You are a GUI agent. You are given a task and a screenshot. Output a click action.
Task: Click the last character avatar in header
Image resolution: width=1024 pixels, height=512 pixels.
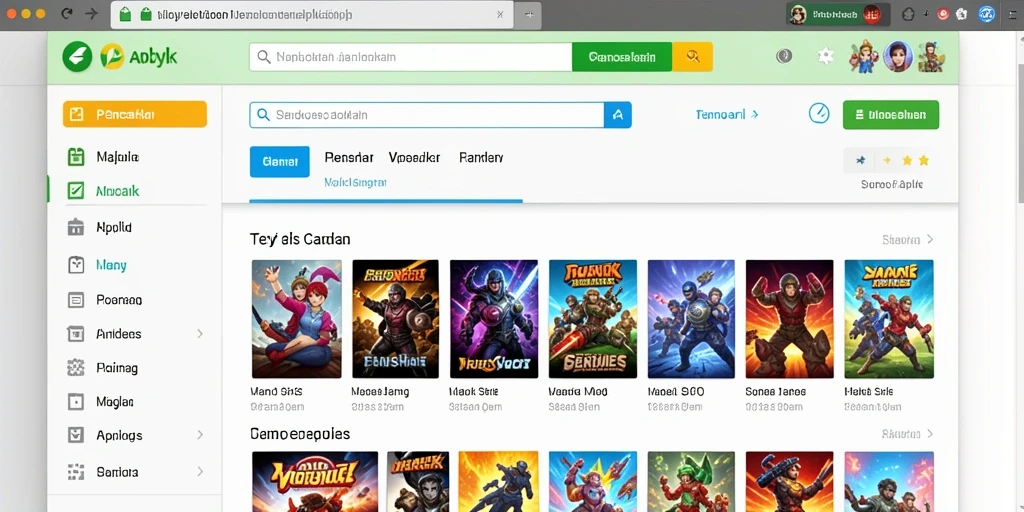(x=930, y=57)
